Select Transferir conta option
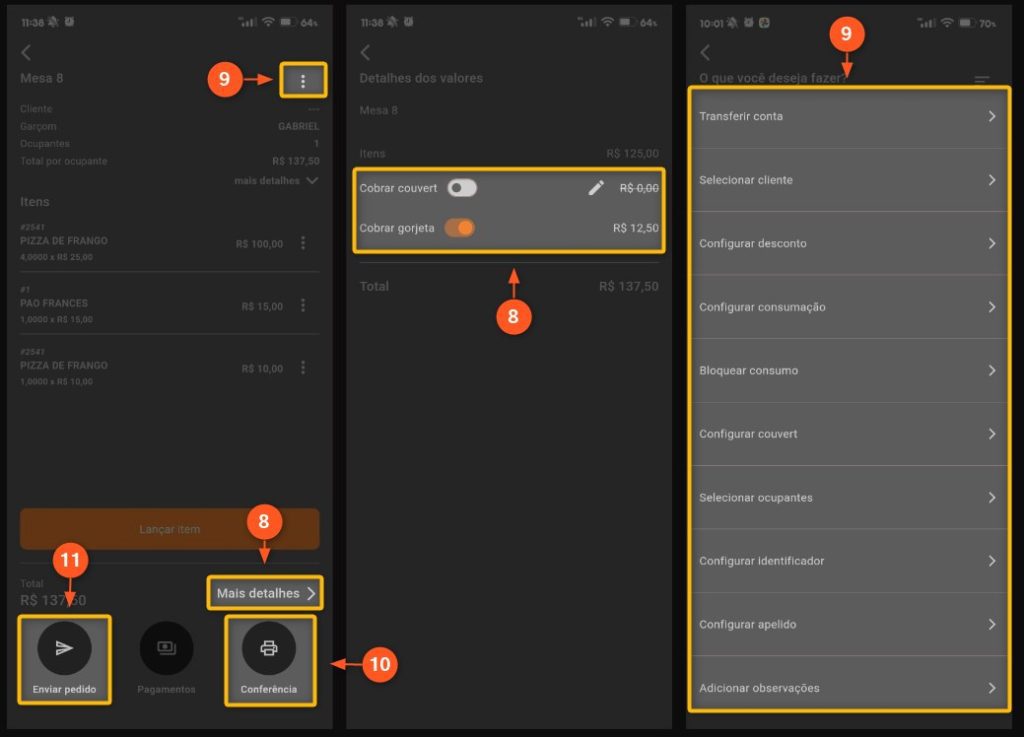Screen dimensions: 1024x737 point(848,117)
